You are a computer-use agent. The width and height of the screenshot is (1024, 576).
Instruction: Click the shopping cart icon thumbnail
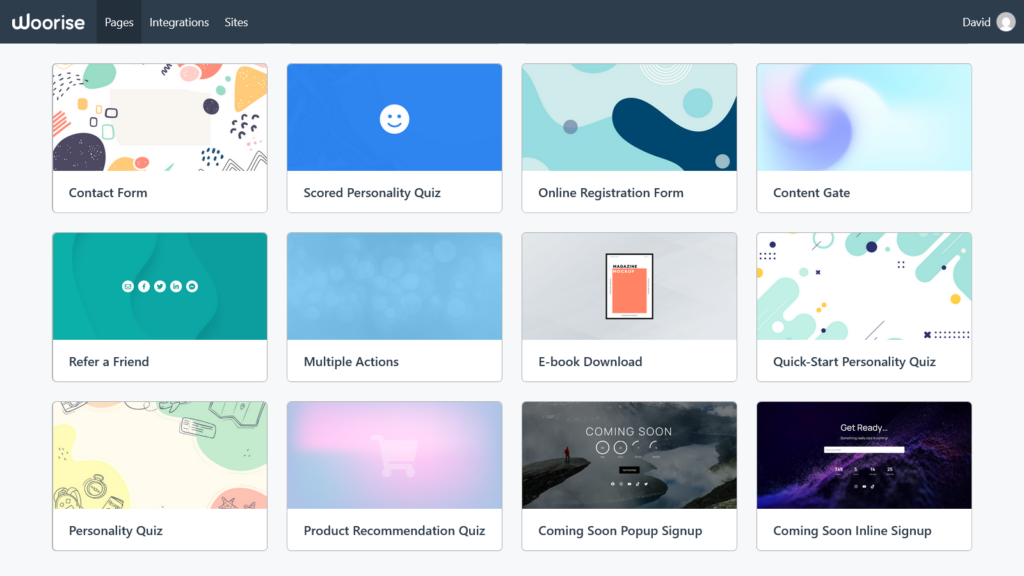click(394, 455)
